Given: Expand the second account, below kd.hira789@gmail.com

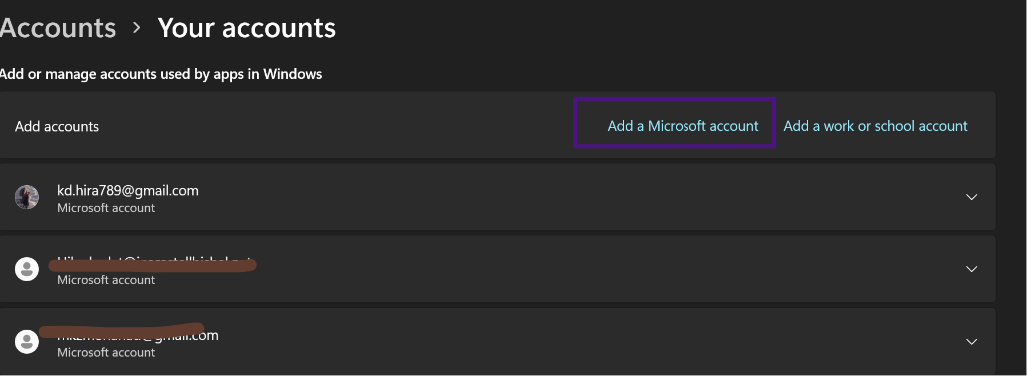Looking at the screenshot, I should [x=971, y=269].
